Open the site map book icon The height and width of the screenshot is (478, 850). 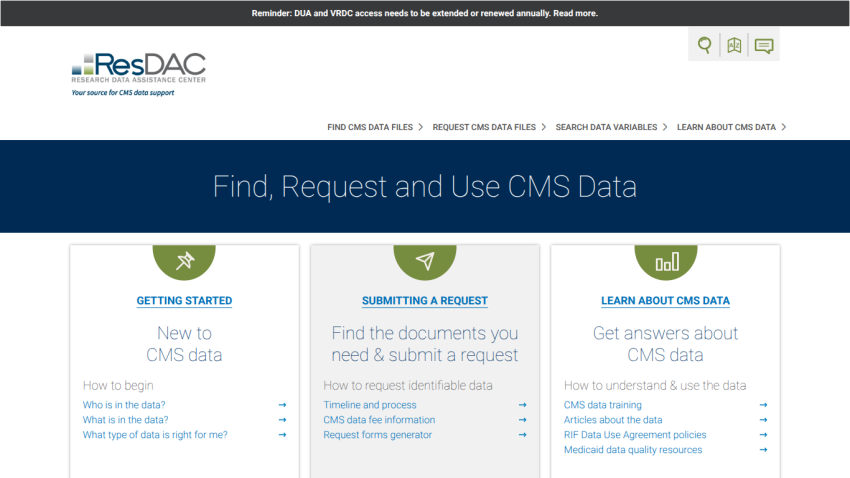tap(734, 45)
